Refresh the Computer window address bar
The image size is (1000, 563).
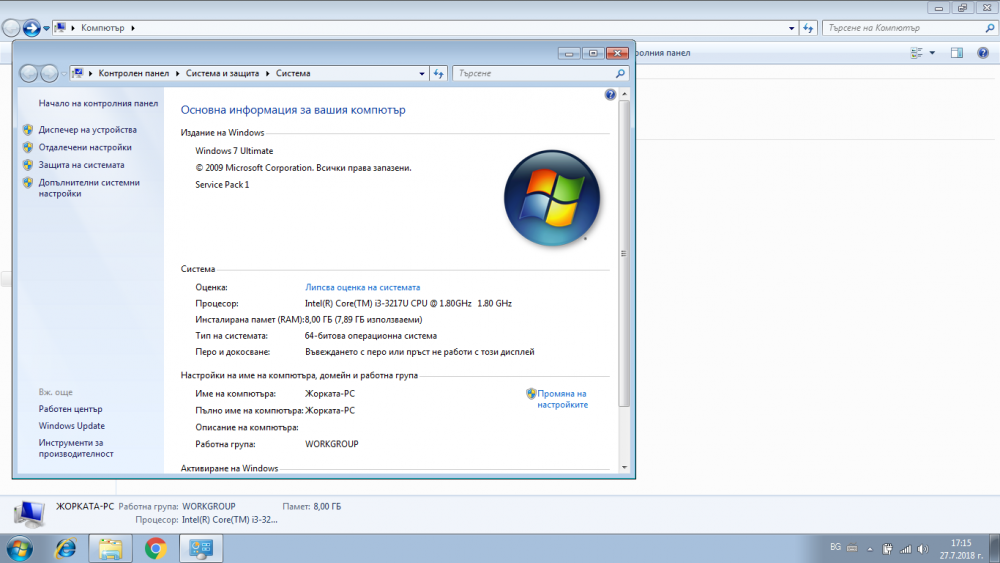click(x=808, y=28)
